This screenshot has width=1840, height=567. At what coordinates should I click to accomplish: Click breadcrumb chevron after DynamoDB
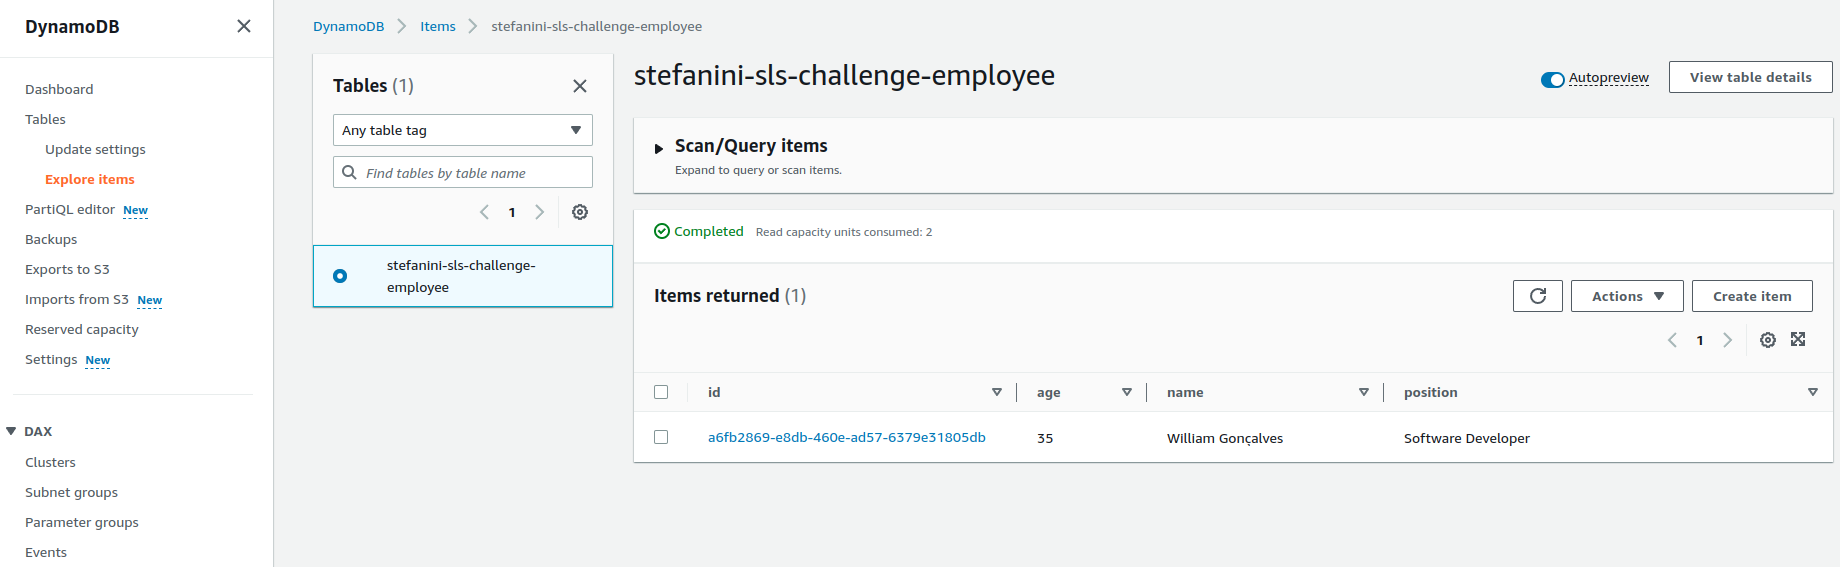coord(402,26)
